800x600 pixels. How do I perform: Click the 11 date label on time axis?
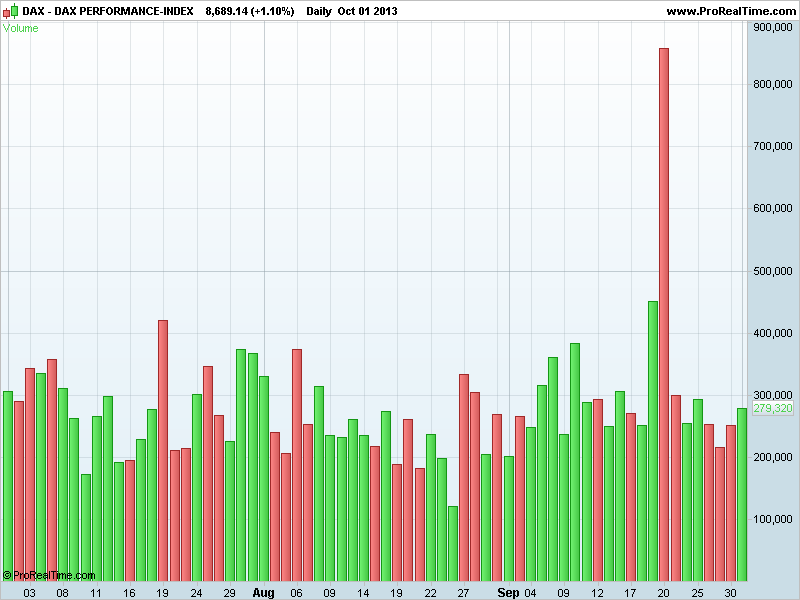[x=96, y=593]
